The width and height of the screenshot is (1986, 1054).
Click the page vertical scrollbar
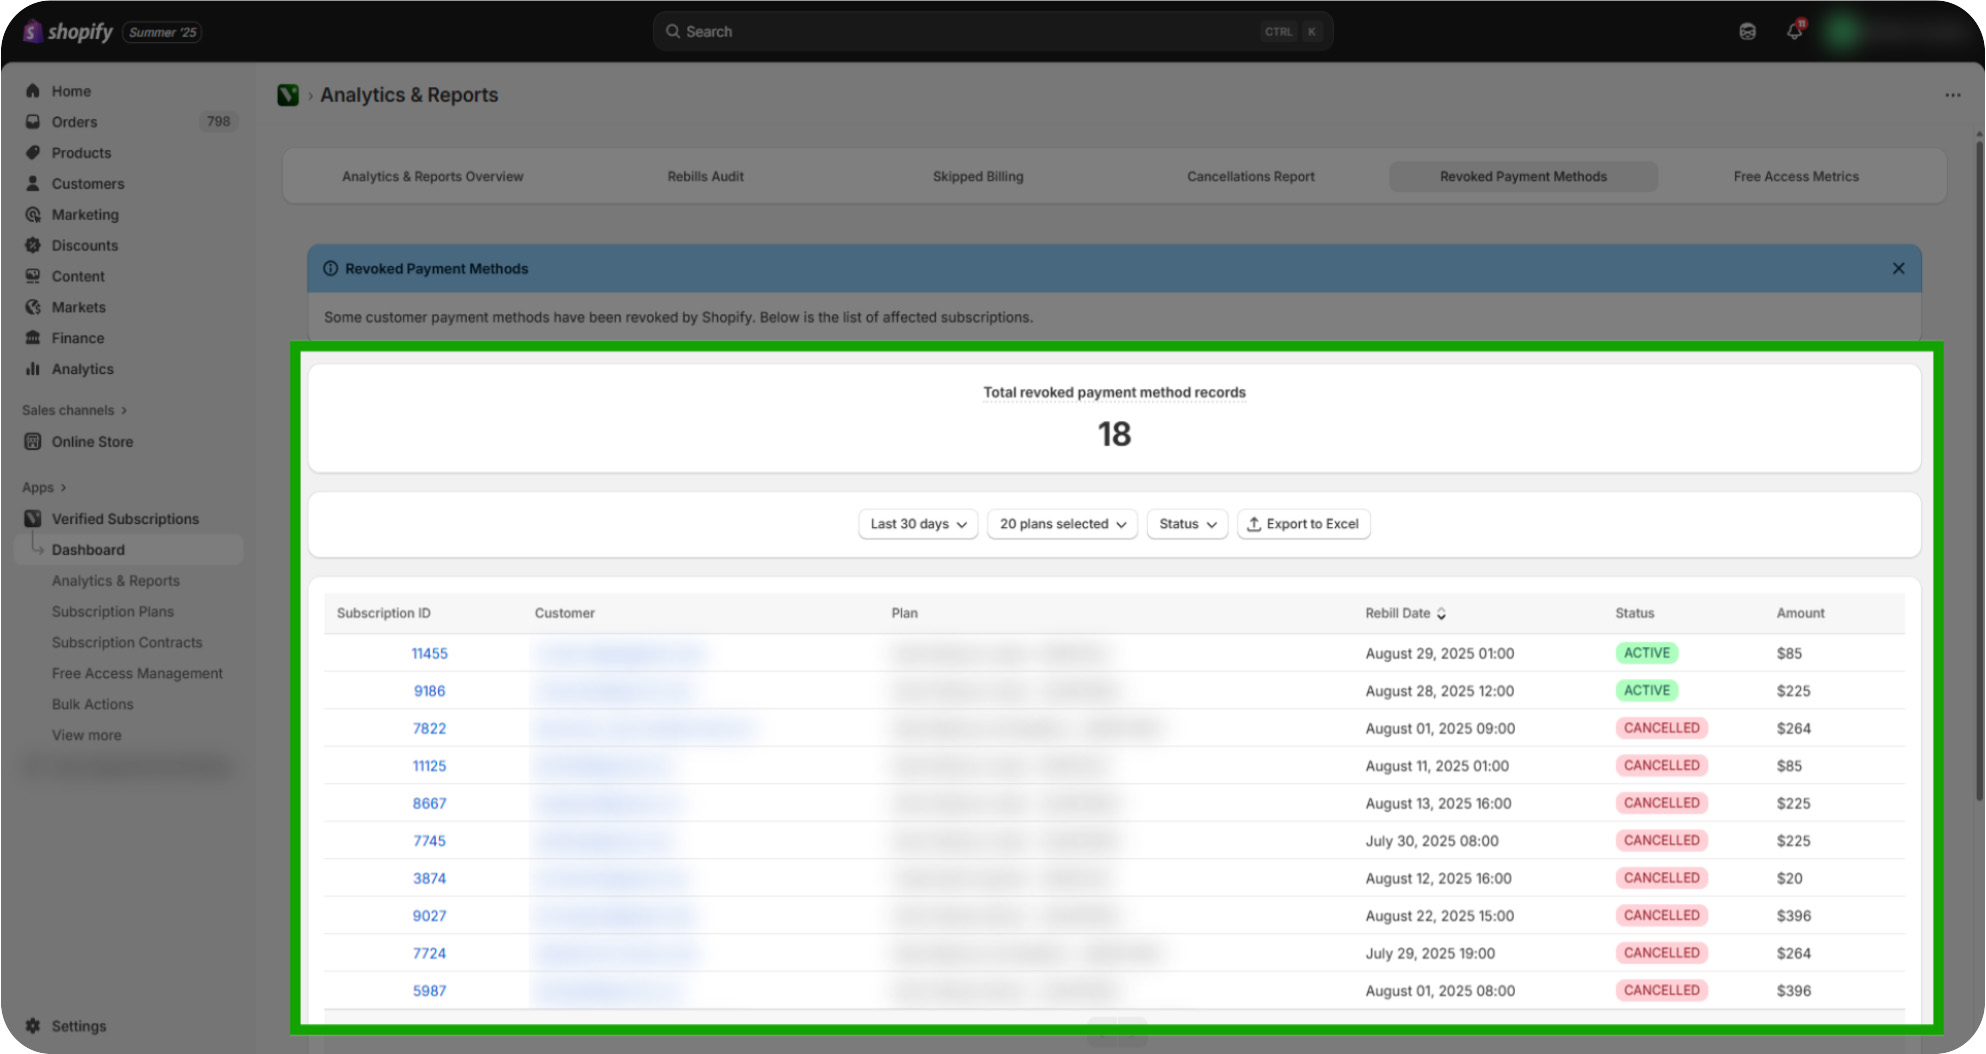1979,470
